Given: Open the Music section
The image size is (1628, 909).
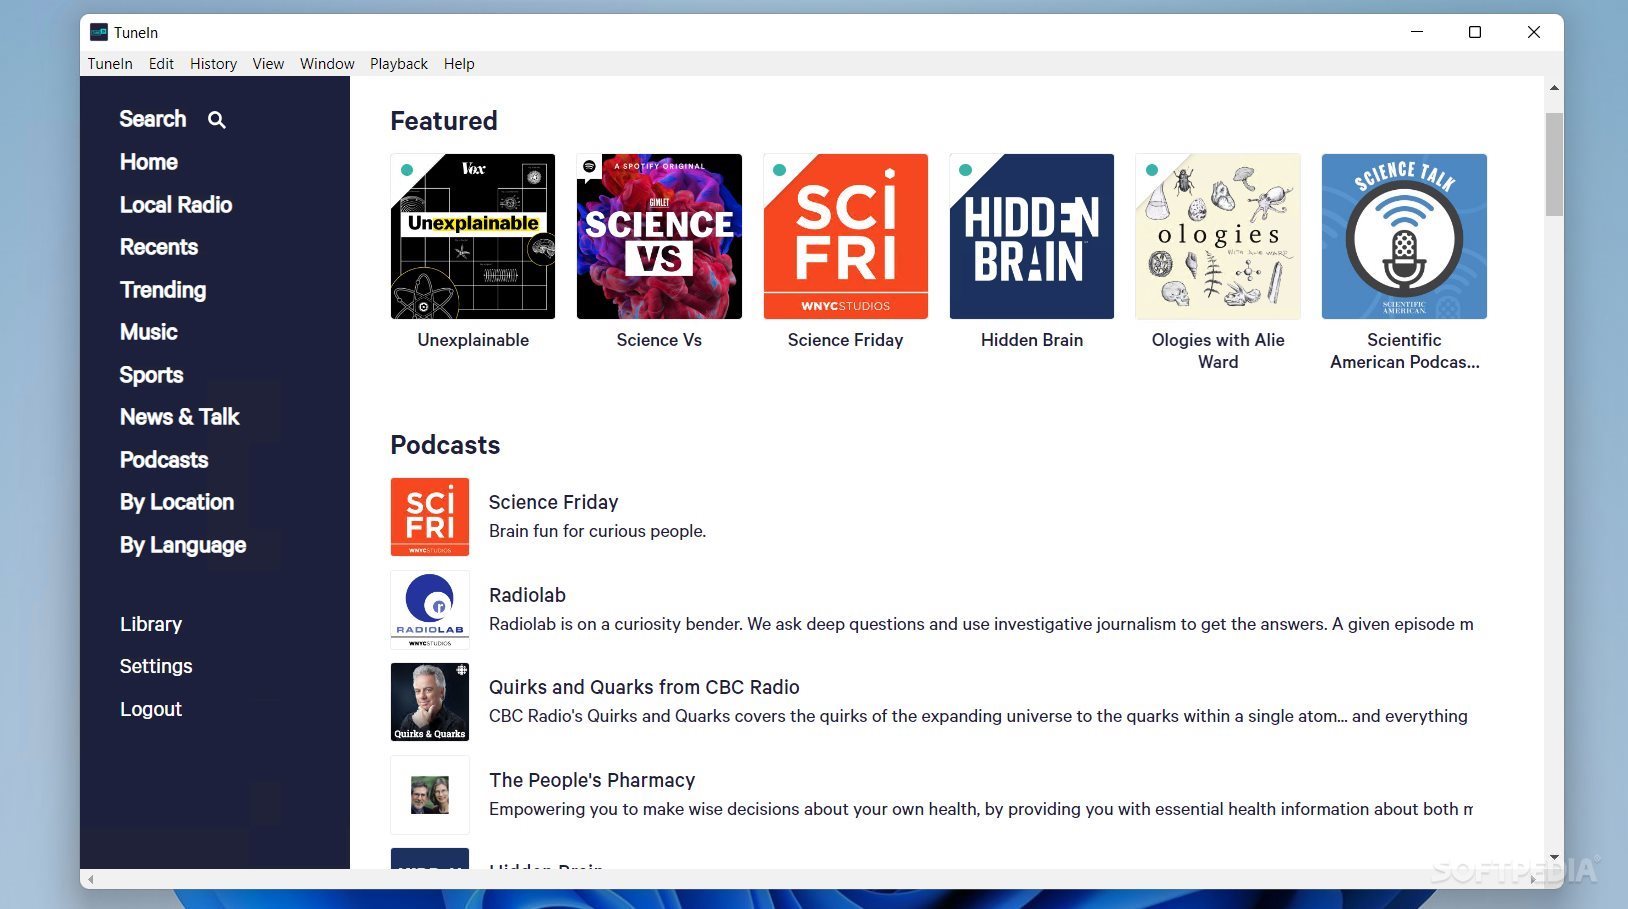Looking at the screenshot, I should point(149,332).
